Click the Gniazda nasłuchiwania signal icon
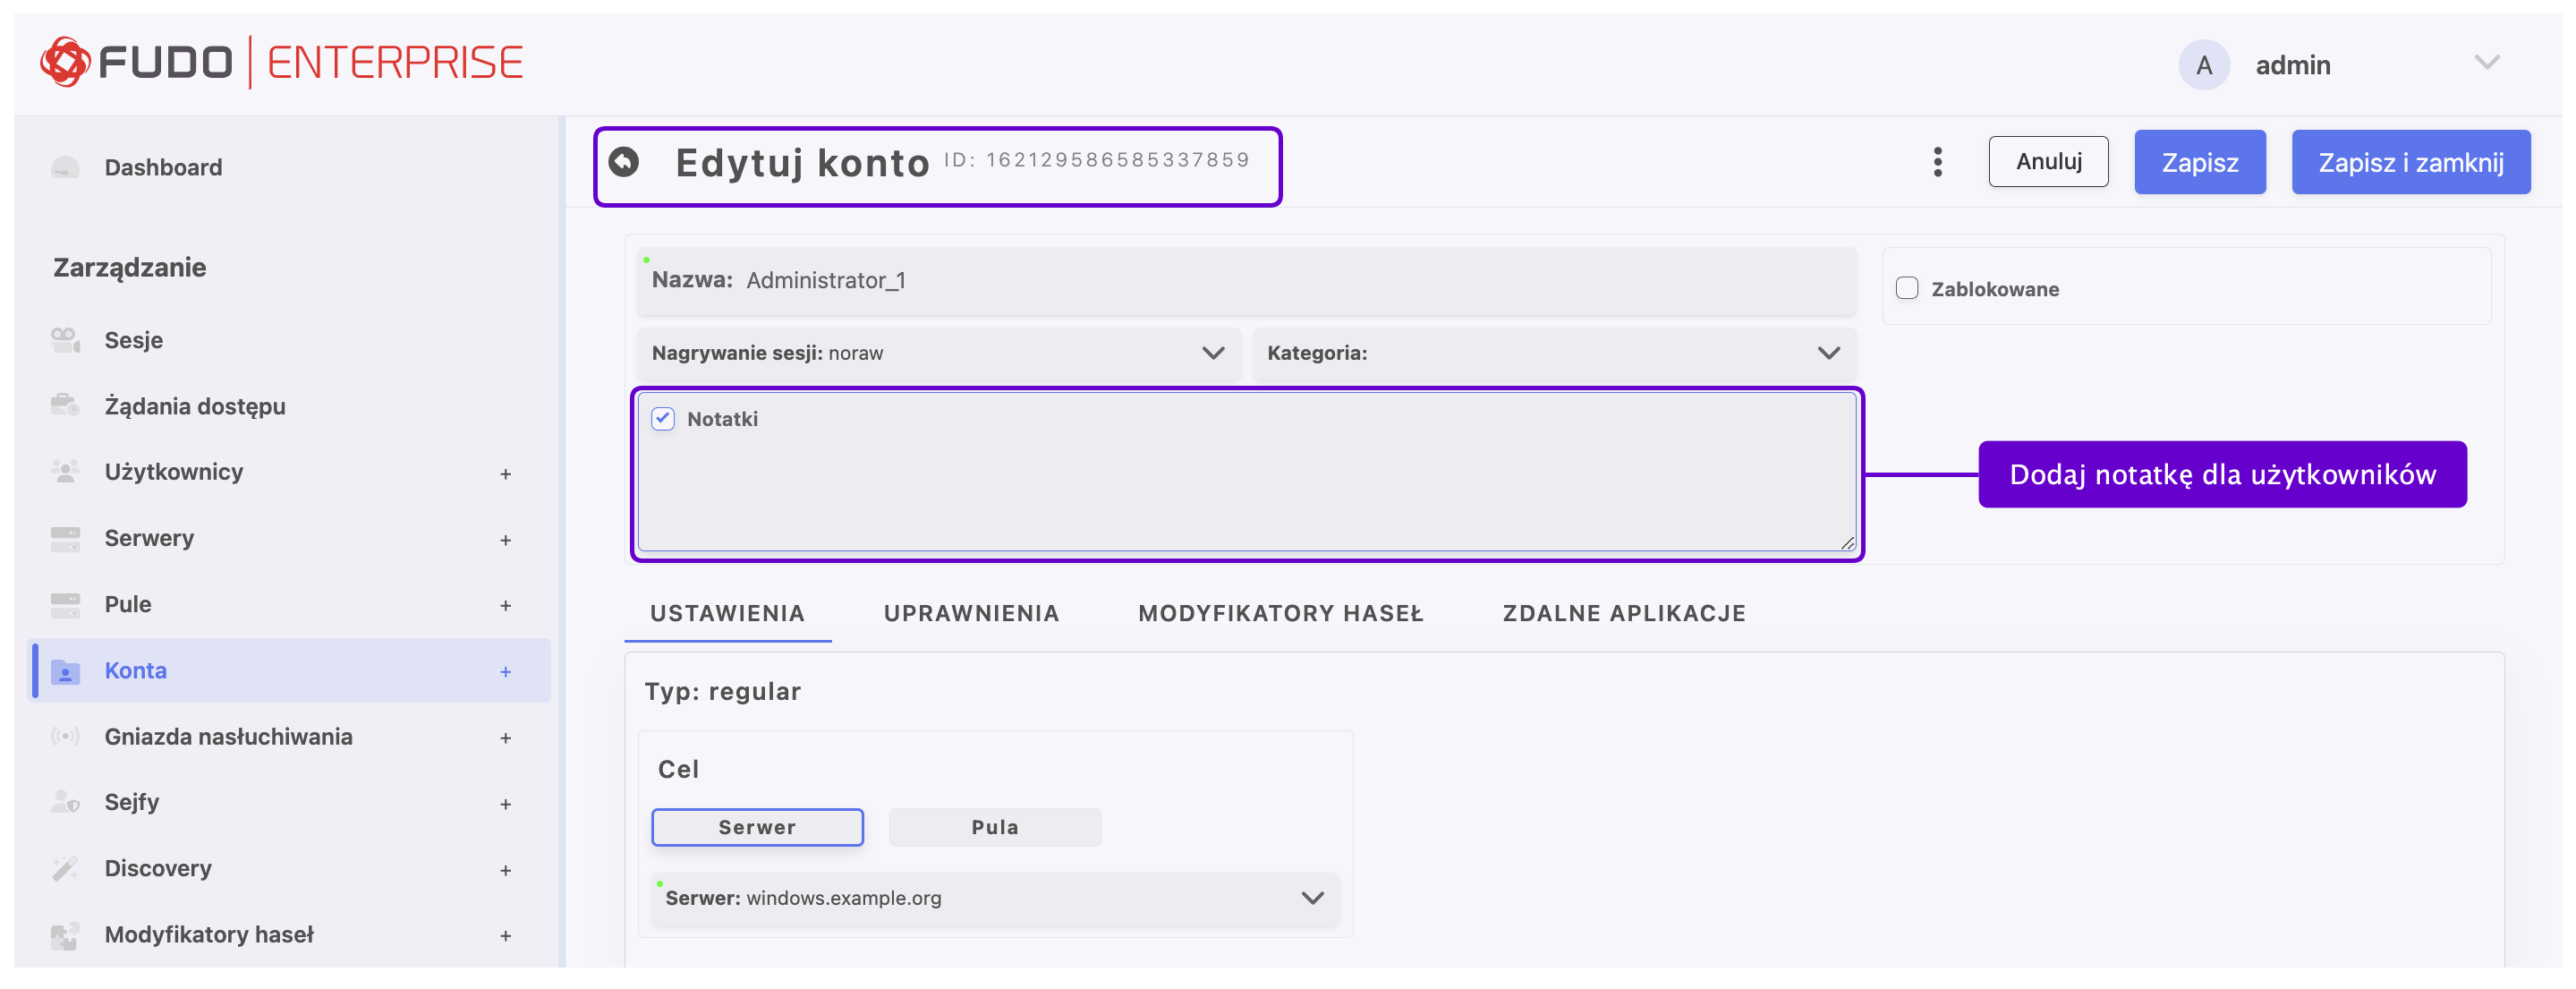2576x989 pixels. 66,736
